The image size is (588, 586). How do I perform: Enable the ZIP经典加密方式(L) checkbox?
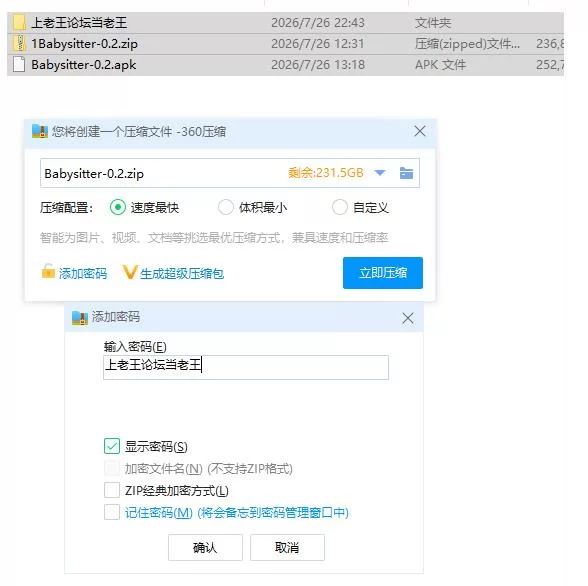(112, 490)
